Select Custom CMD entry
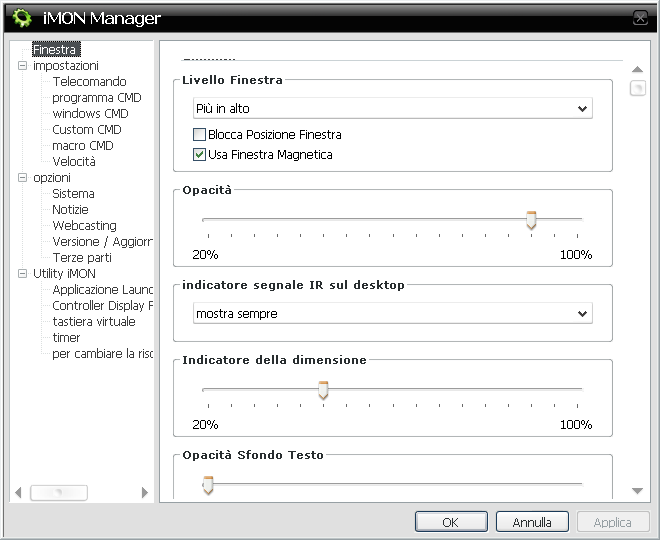Viewport: 660px width, 540px height. (87, 130)
